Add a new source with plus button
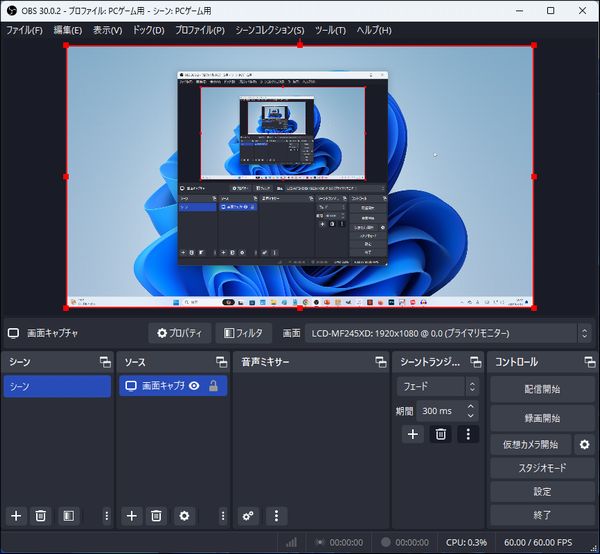Screen dimensions: 600x554 132,516
